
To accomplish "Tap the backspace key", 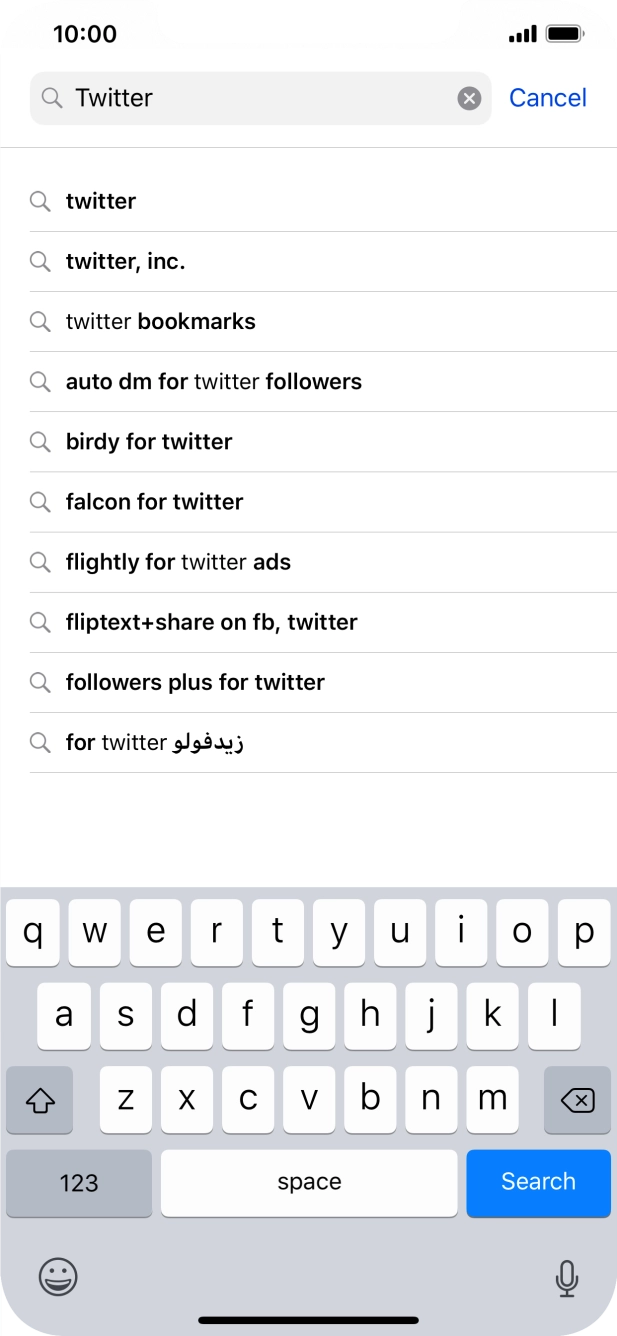I will tap(577, 1099).
